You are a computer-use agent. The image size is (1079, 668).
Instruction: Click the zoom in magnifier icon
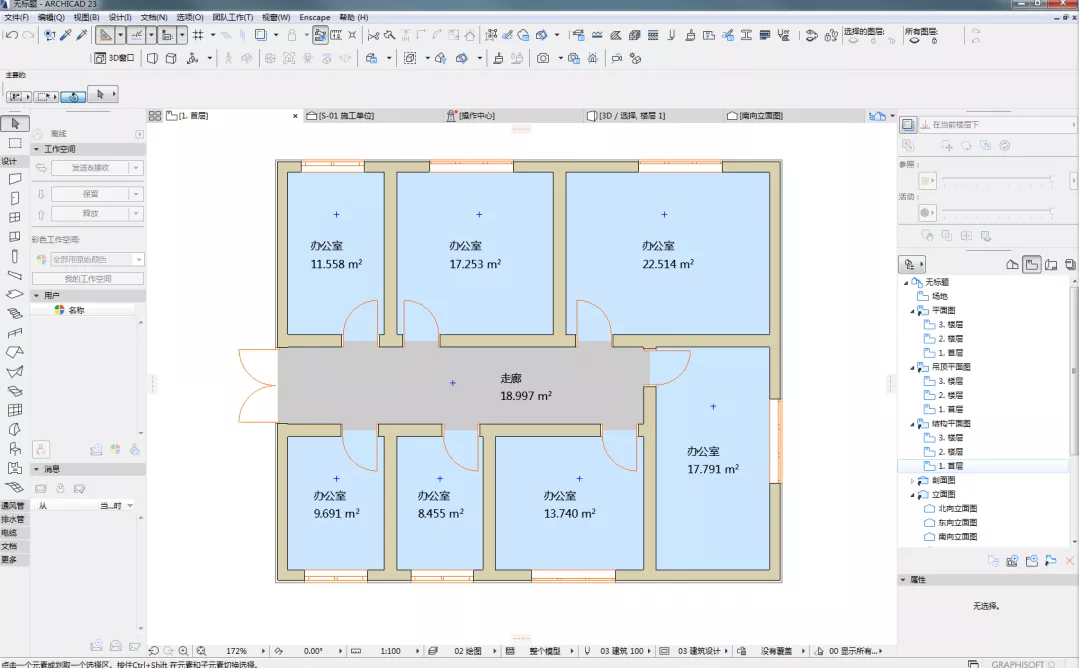pos(183,651)
